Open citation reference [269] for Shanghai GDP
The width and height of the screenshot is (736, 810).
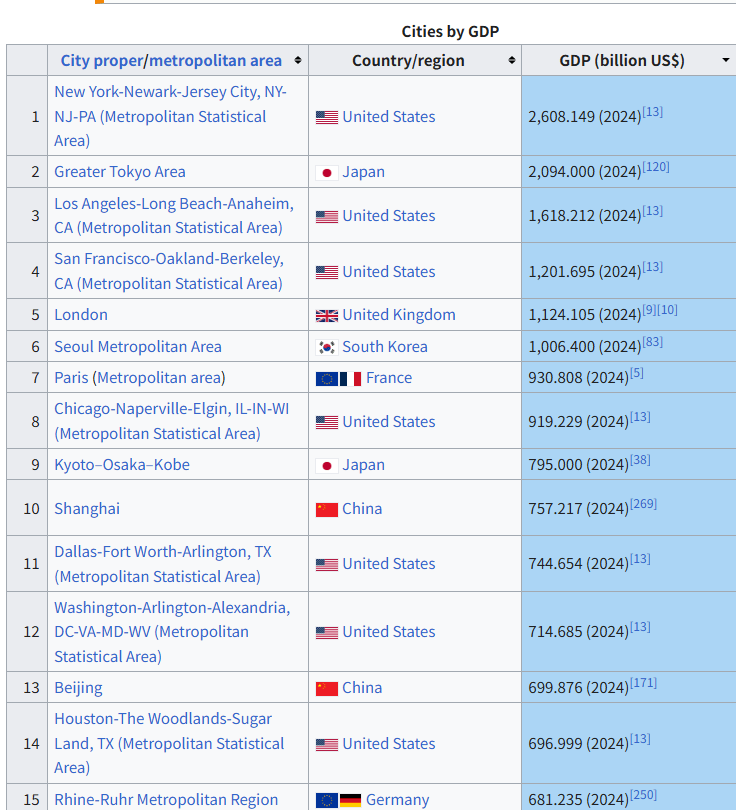[643, 504]
